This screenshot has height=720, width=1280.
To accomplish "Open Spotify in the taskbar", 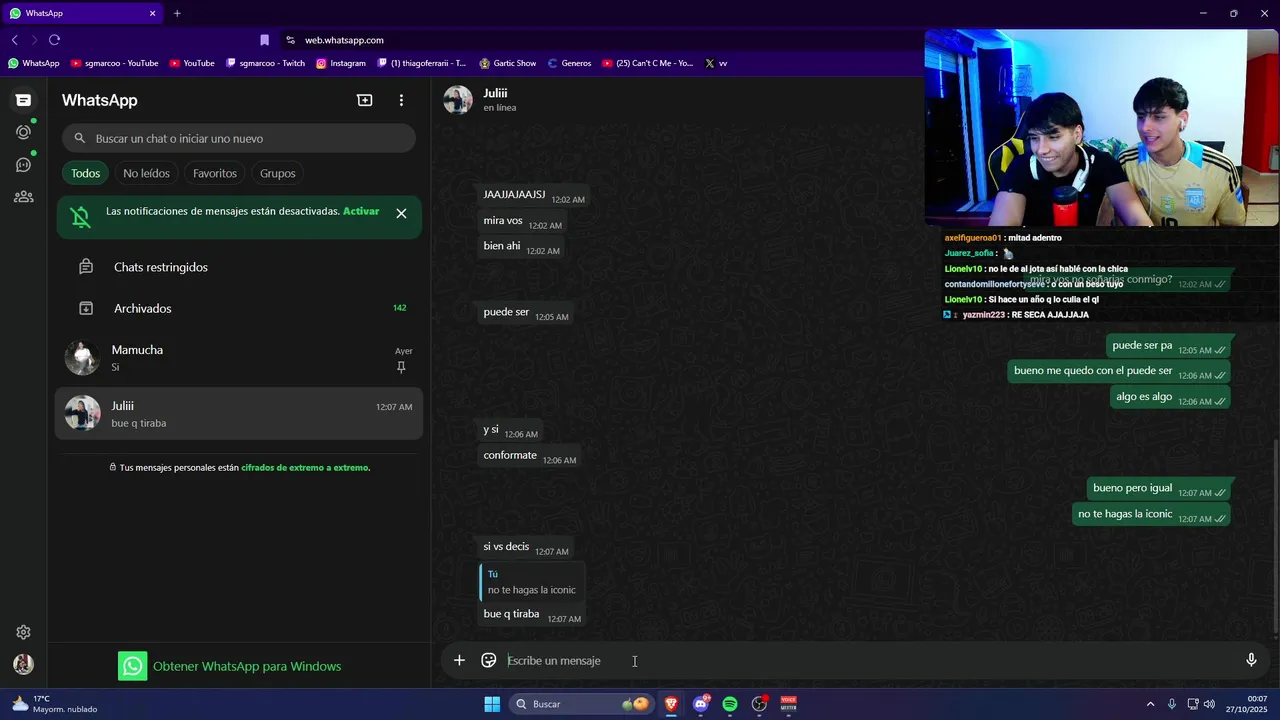I will [730, 704].
